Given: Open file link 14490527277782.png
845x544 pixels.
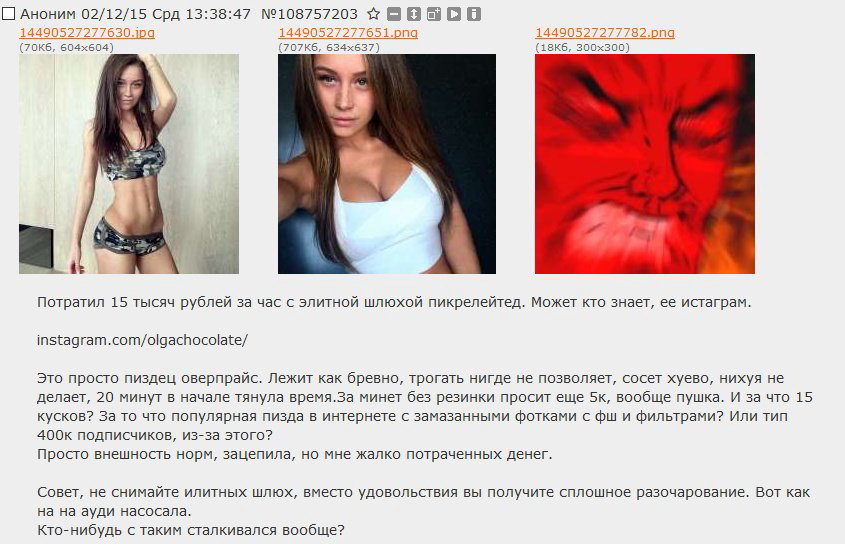Looking at the screenshot, I should (x=605, y=32).
